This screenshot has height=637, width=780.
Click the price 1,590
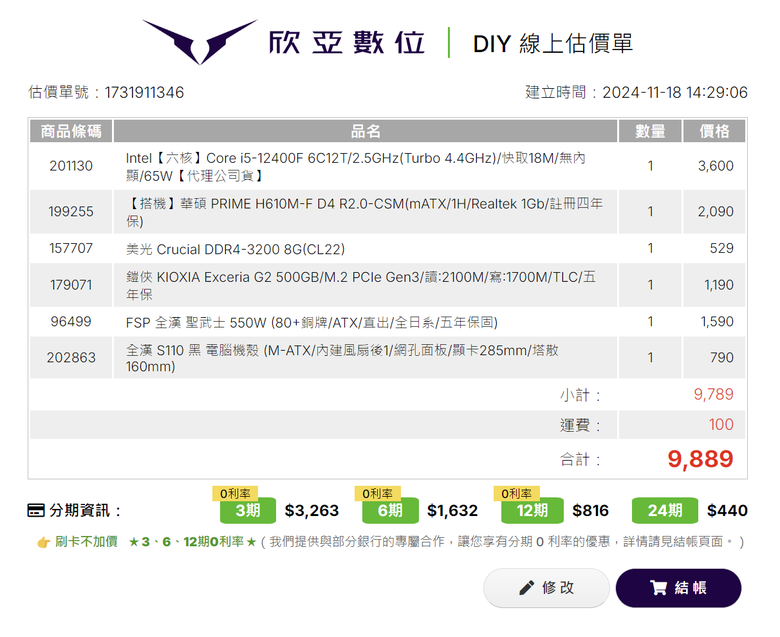pos(717,322)
